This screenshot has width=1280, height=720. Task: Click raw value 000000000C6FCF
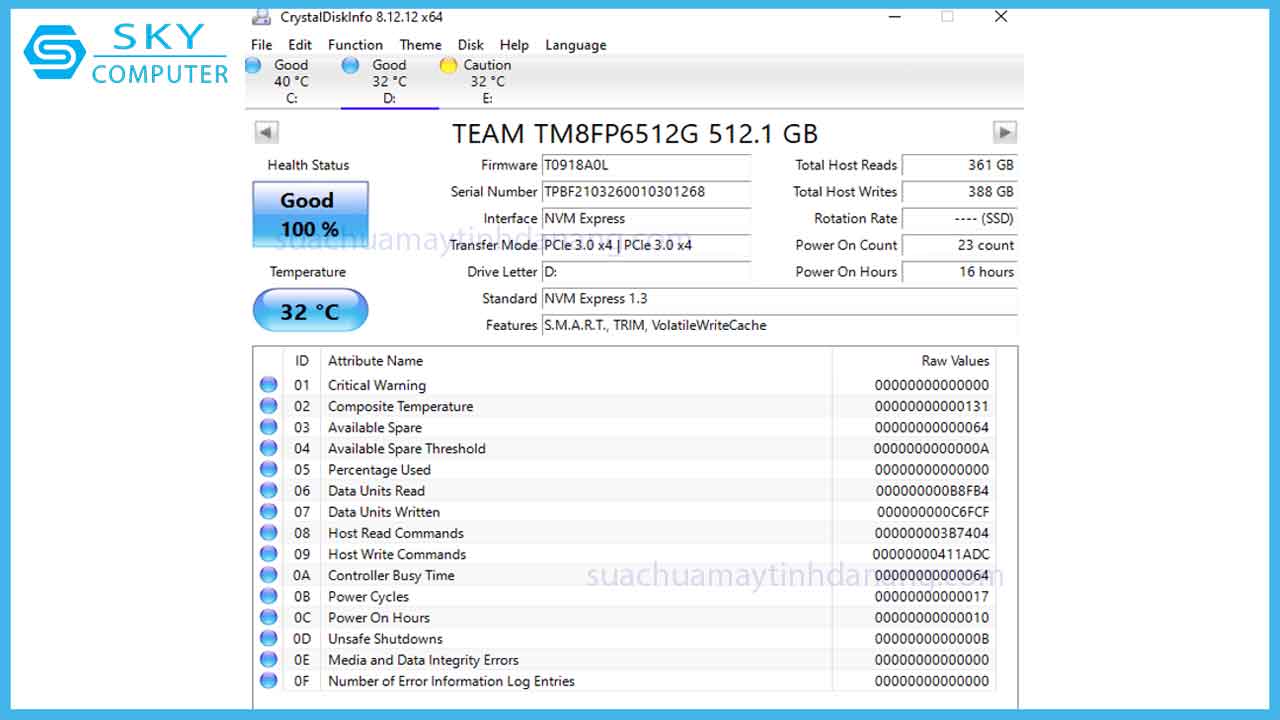pos(933,512)
